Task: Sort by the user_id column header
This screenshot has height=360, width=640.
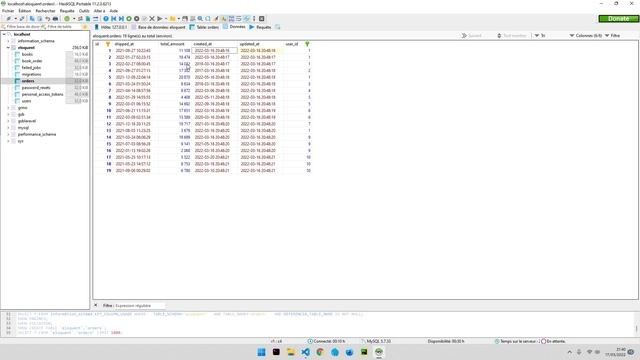Action: coord(292,44)
